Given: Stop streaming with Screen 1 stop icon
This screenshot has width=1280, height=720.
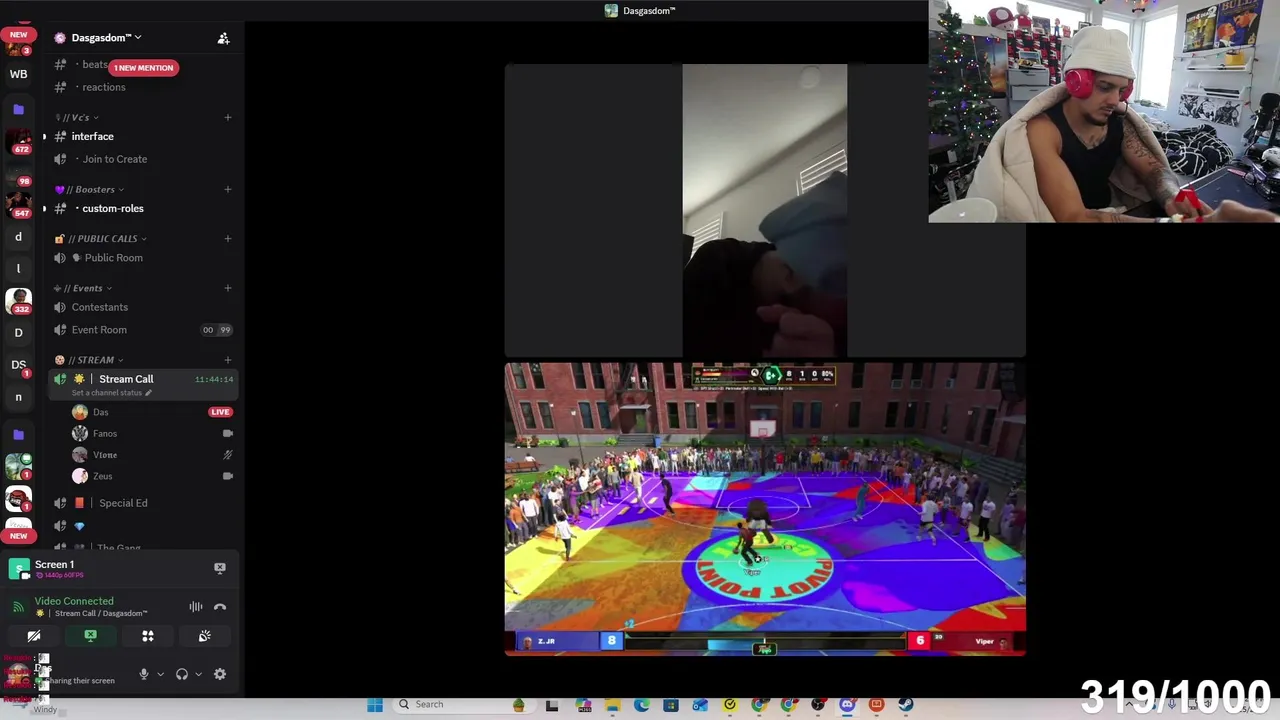Looking at the screenshot, I should (x=220, y=568).
